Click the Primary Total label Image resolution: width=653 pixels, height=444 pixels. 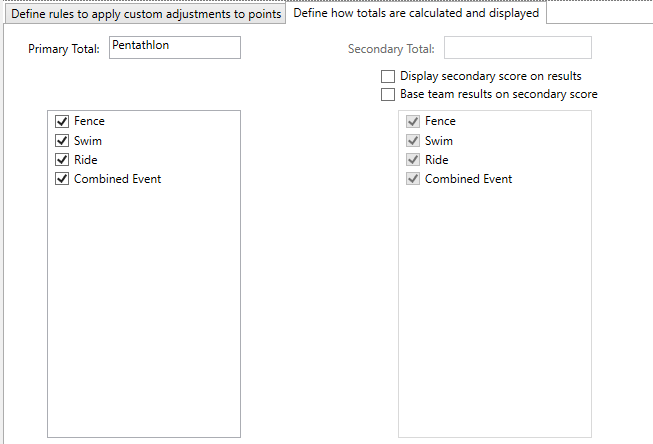click(64, 49)
